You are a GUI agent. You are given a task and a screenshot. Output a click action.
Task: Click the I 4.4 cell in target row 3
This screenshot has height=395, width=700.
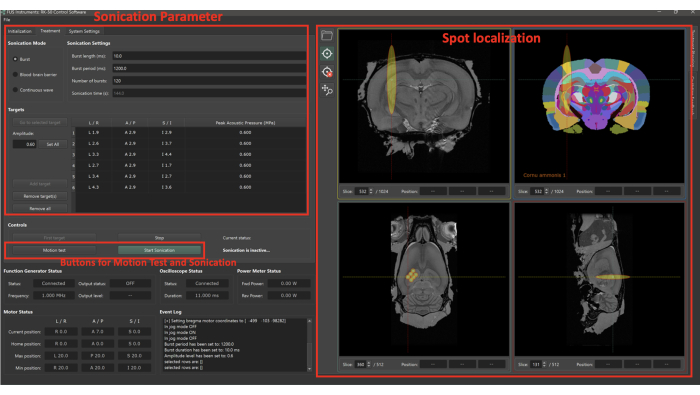tap(166, 154)
